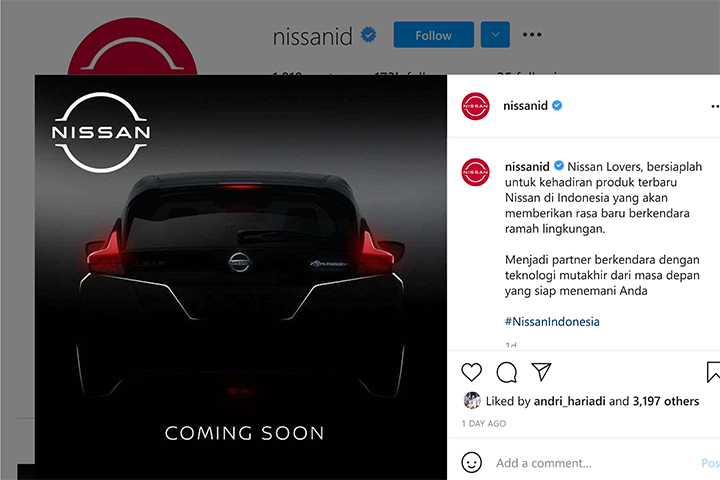Open the #NissanIndonesia hashtag link
Viewport: 720px width, 480px height.
pyautogui.click(x=552, y=322)
